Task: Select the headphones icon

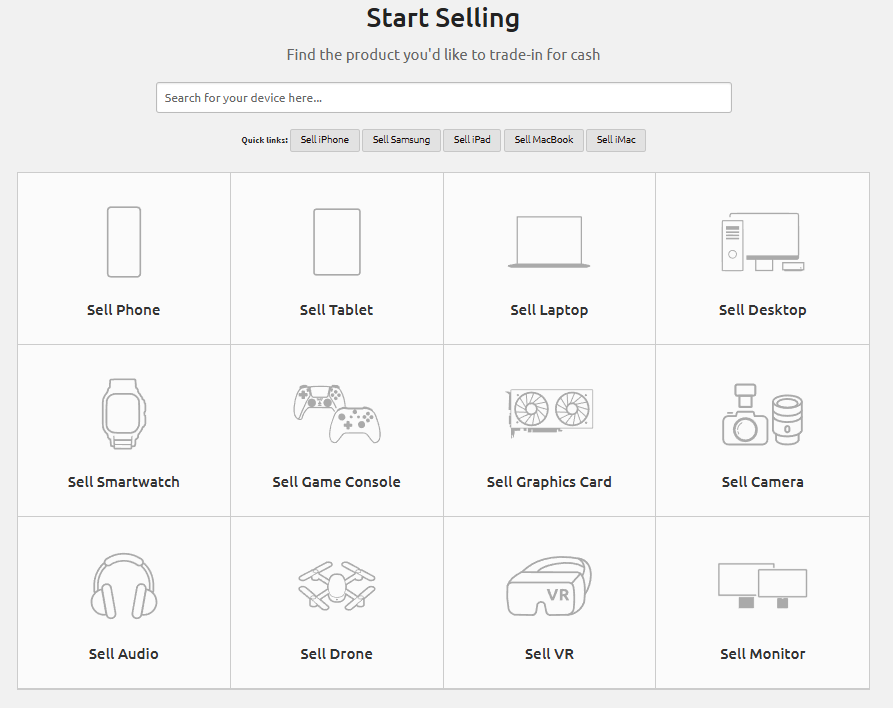Action: coord(124,586)
